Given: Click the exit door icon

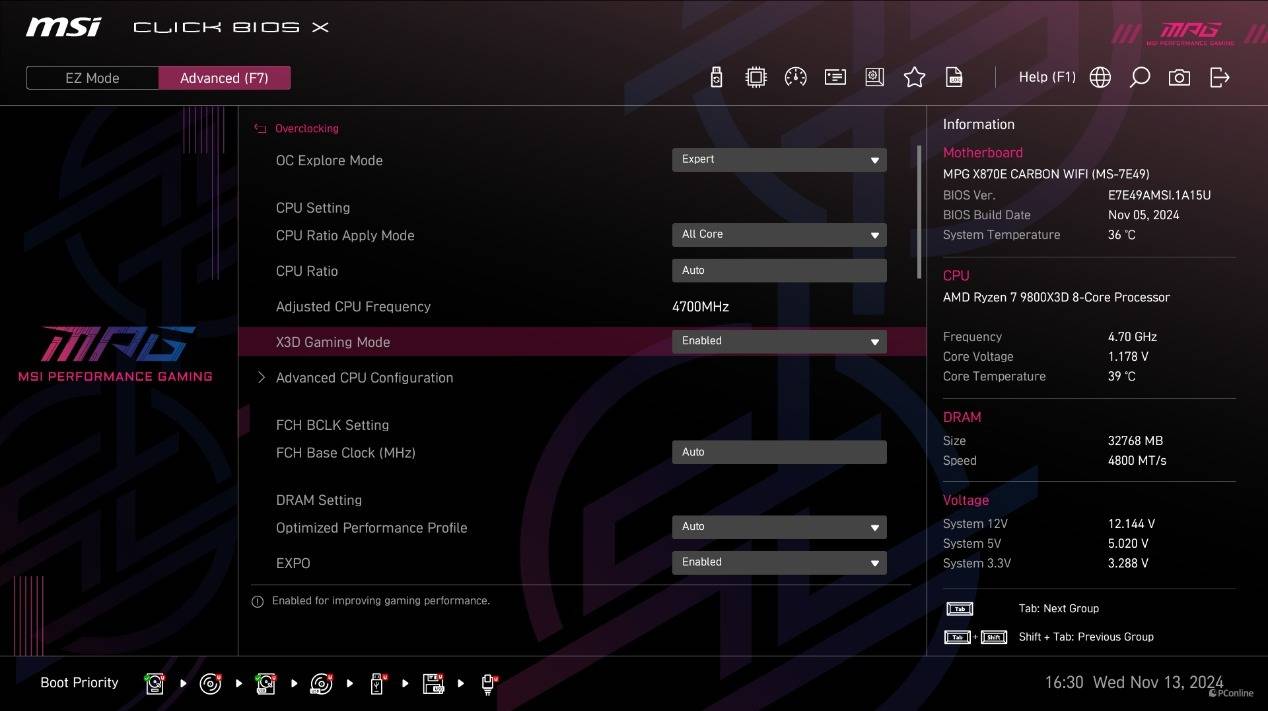Looking at the screenshot, I should [1219, 78].
